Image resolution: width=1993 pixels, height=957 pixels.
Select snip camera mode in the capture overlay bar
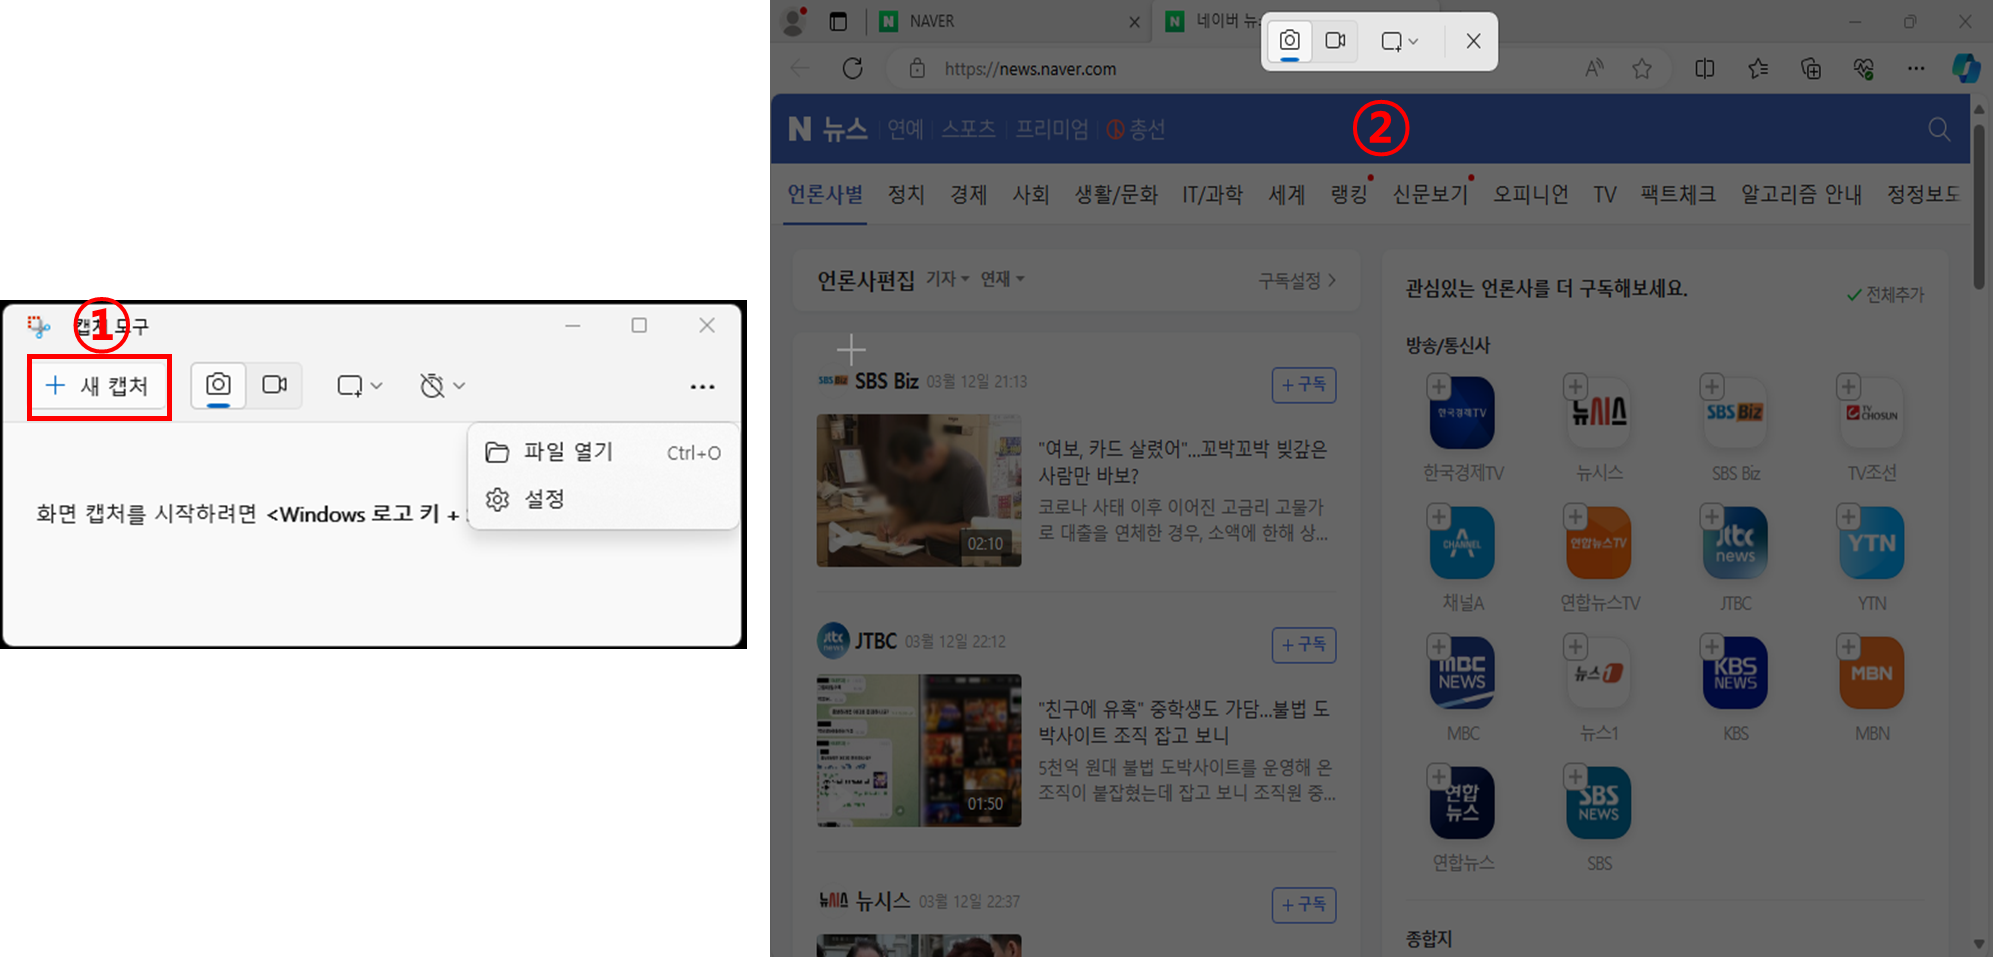pyautogui.click(x=1290, y=41)
